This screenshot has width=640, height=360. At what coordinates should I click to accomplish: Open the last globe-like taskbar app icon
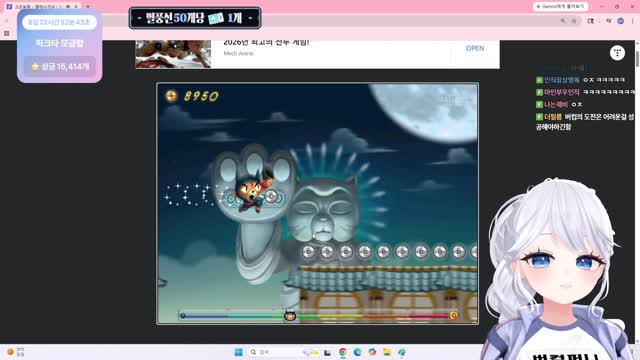(402, 352)
